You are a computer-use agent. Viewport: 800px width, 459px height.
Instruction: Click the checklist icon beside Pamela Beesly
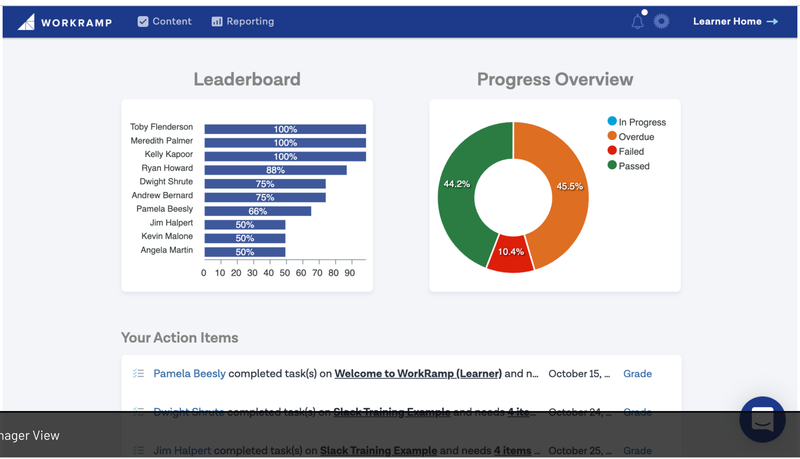[138, 373]
